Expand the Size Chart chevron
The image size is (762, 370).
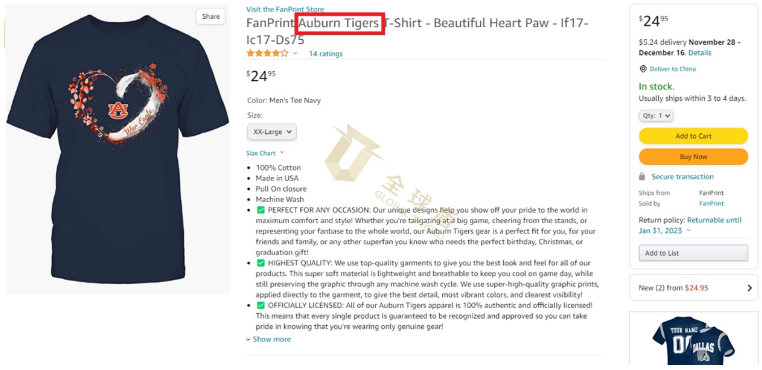coord(282,153)
